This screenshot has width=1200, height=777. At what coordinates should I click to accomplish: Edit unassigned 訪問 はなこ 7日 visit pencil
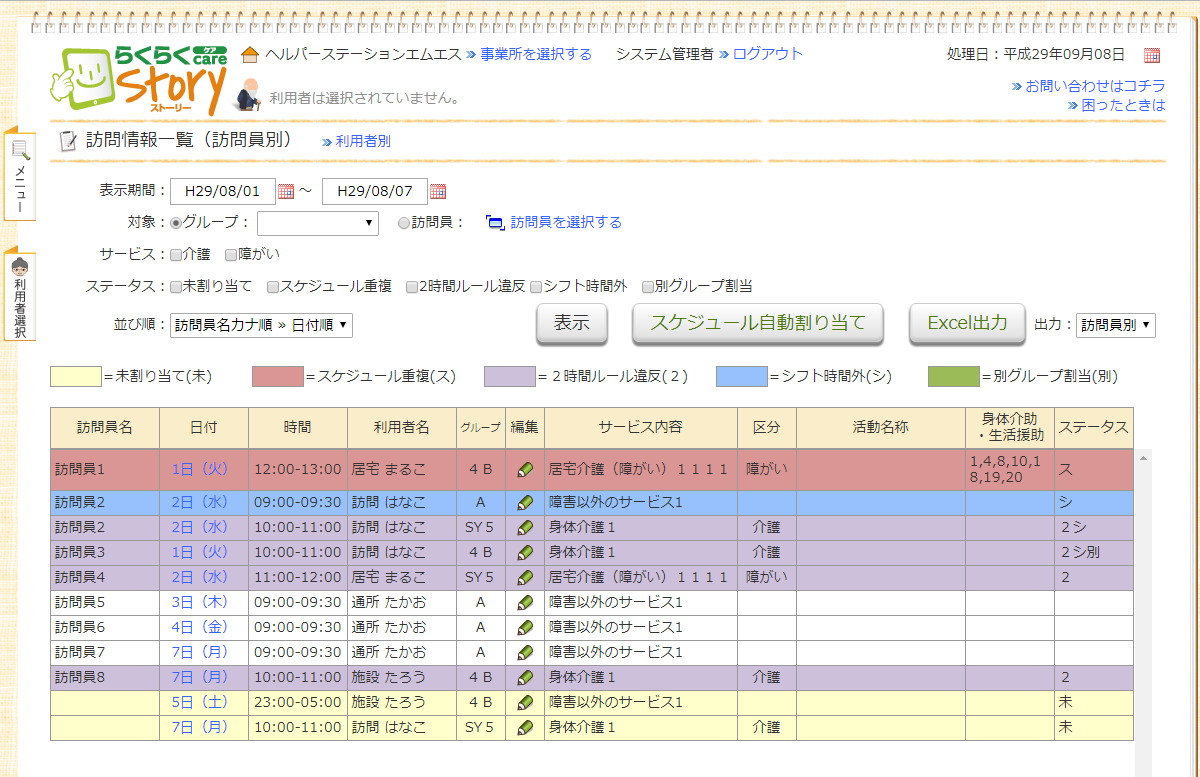coord(525,727)
